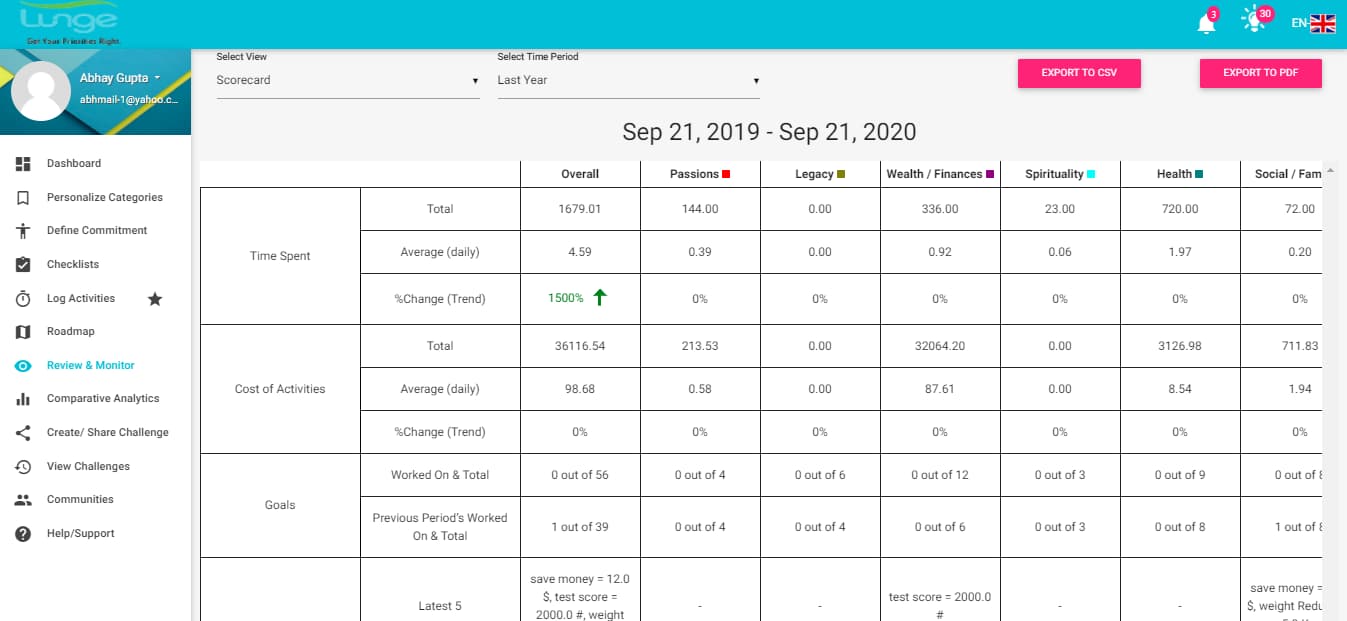Go to Define Commitment
Image resolution: width=1347 pixels, height=621 pixels.
click(x=95, y=231)
